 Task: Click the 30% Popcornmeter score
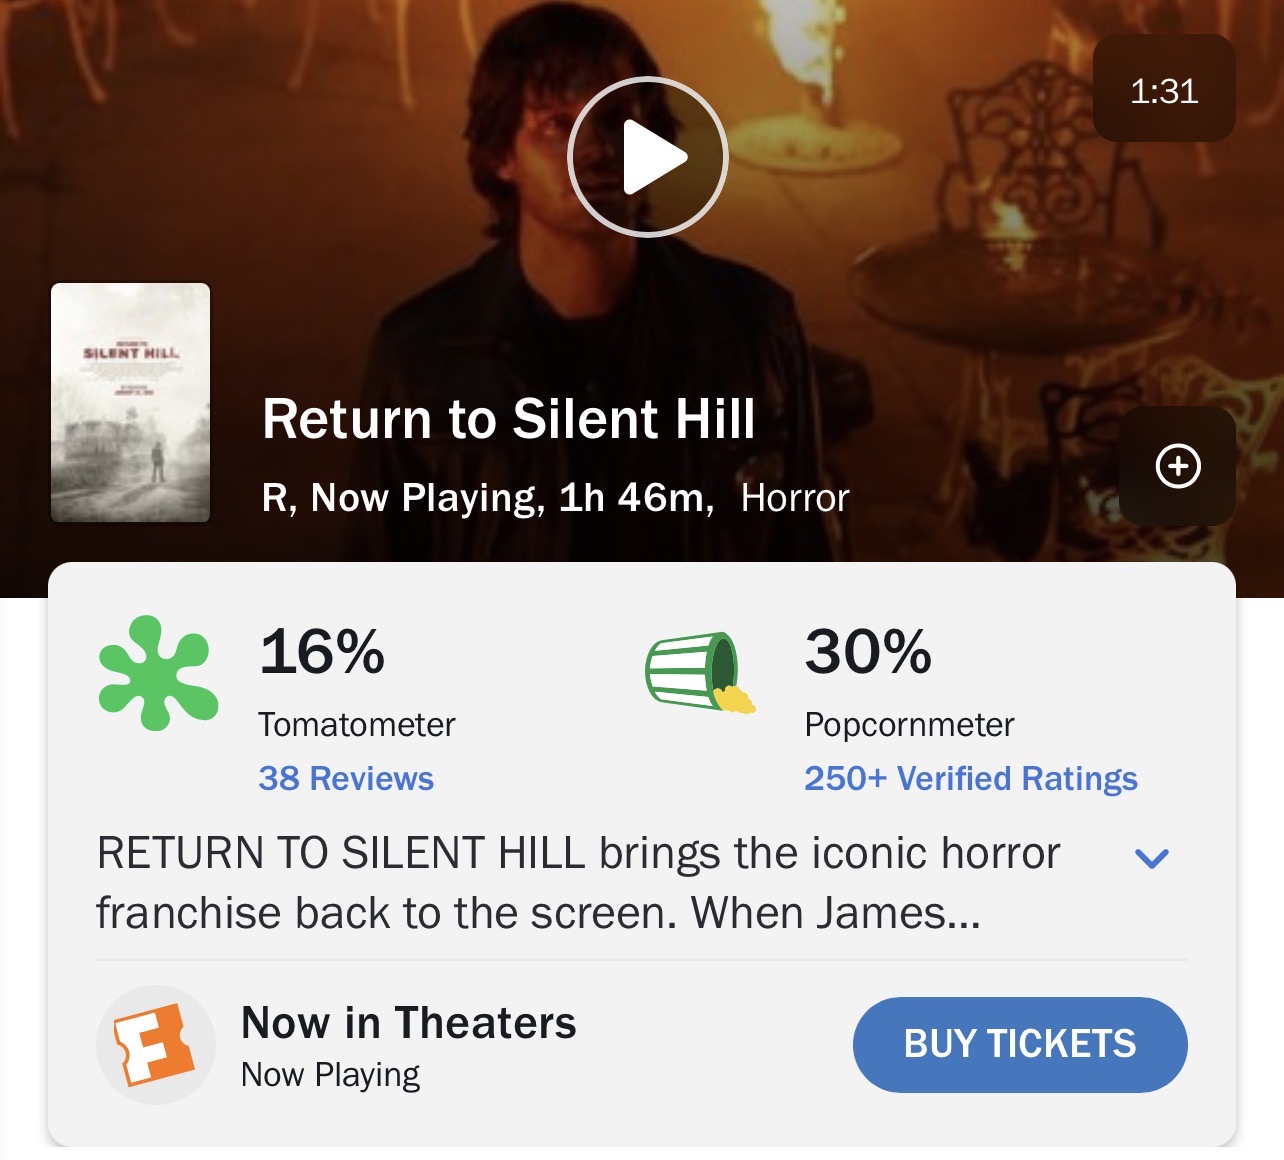(868, 652)
